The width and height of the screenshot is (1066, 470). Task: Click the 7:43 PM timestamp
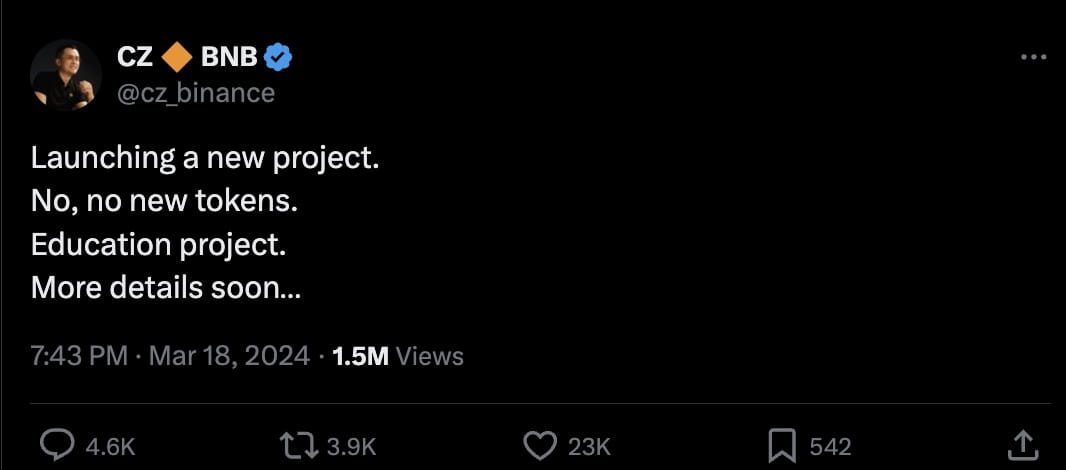tap(79, 356)
